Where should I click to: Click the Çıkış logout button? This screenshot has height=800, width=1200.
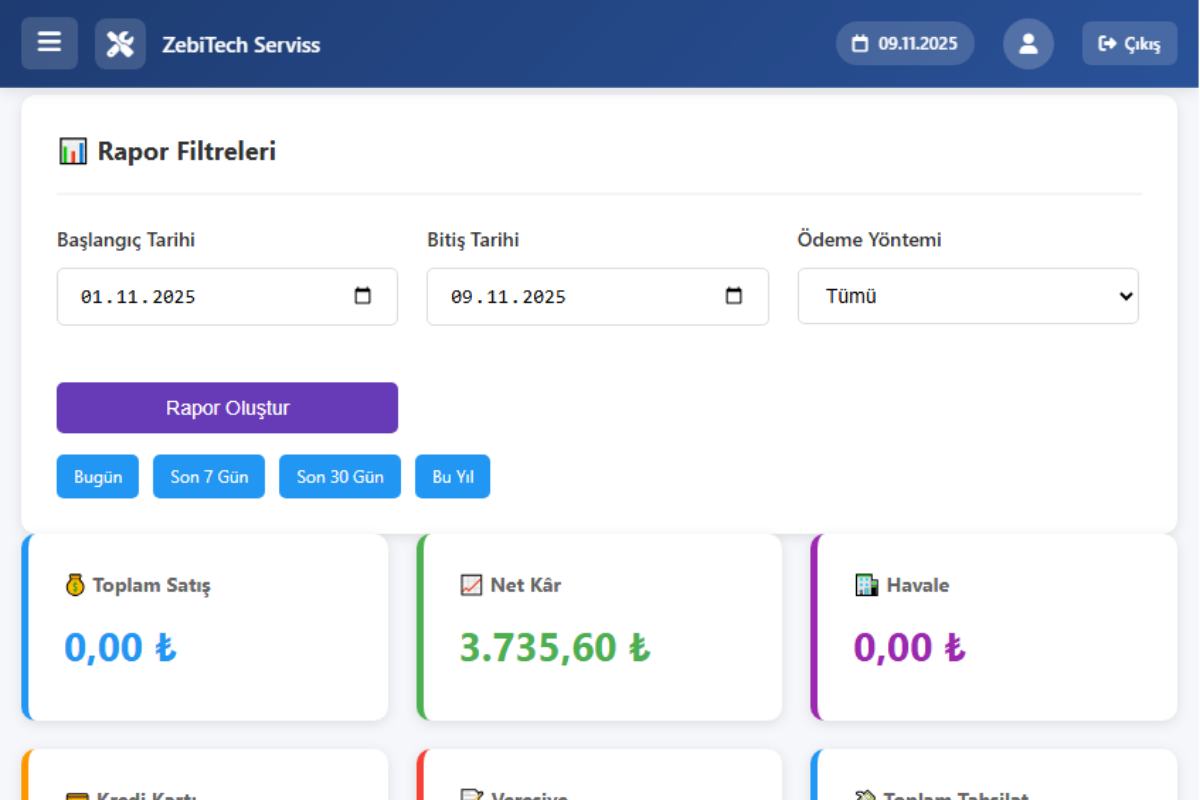coord(1129,44)
